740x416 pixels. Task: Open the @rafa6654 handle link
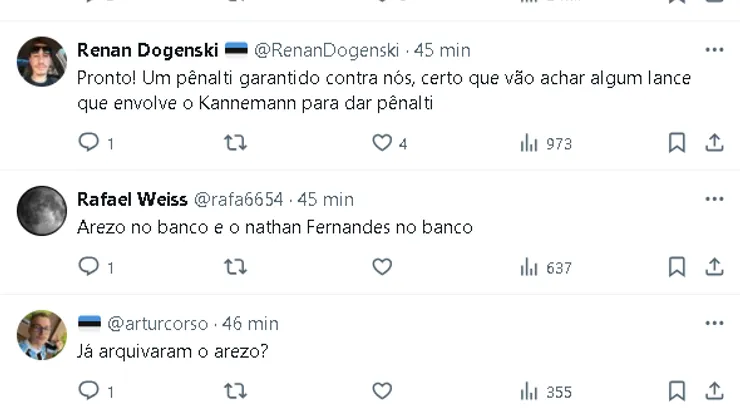pyautogui.click(x=238, y=199)
